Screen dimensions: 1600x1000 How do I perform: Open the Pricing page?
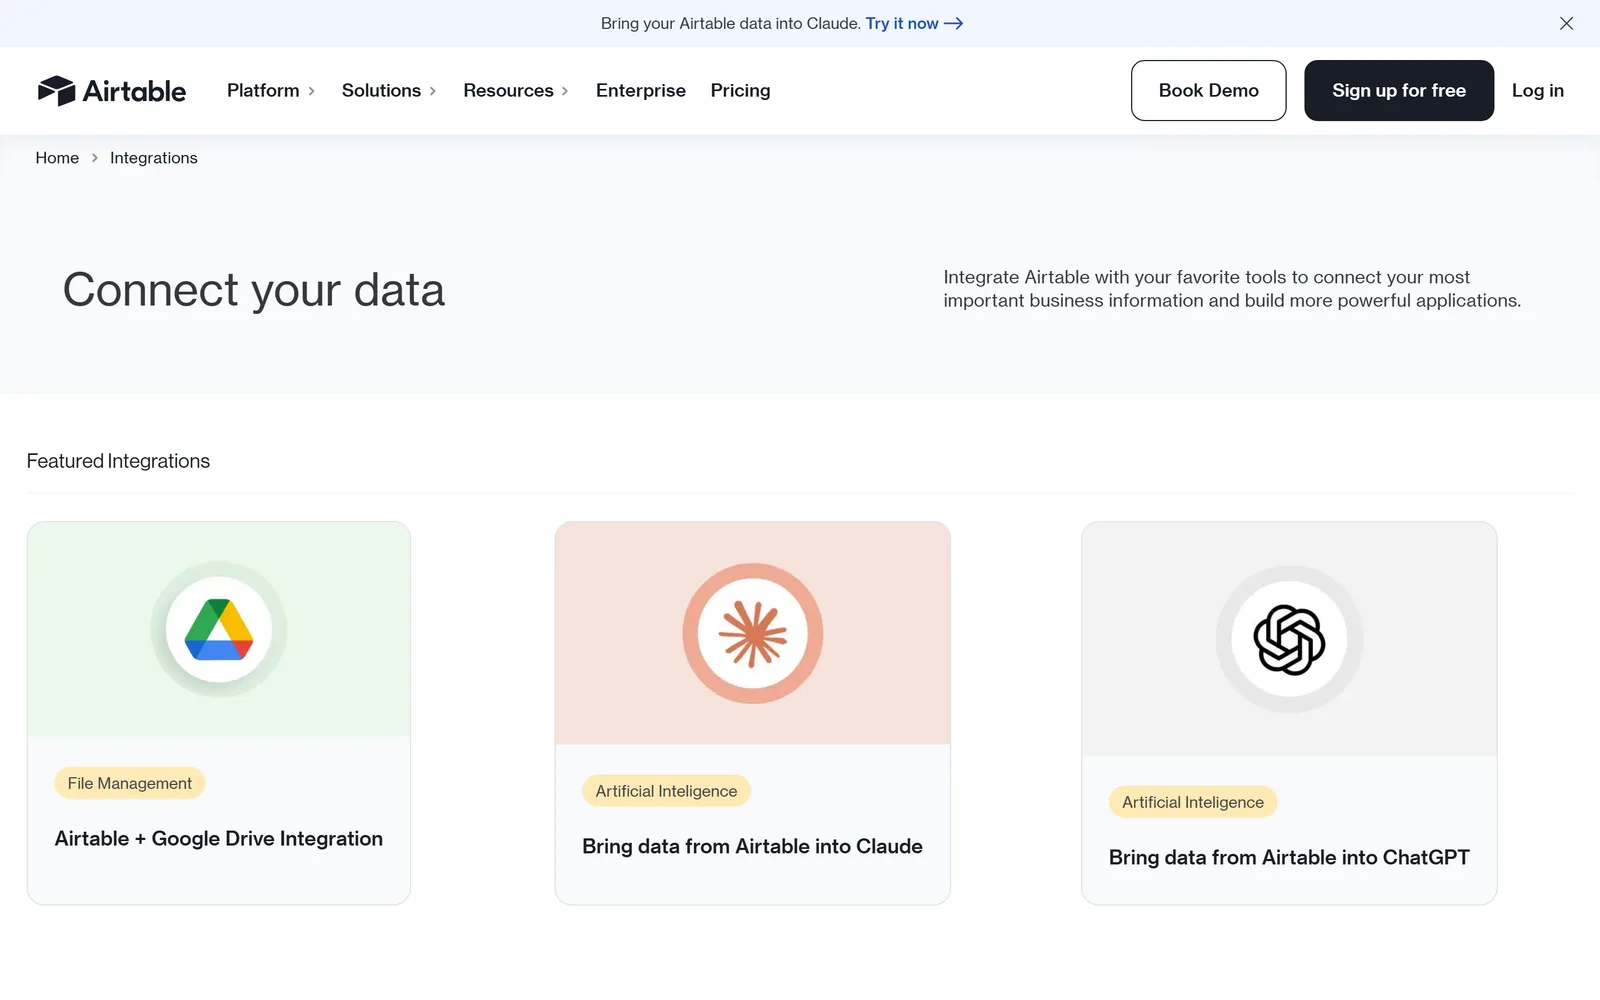click(740, 91)
